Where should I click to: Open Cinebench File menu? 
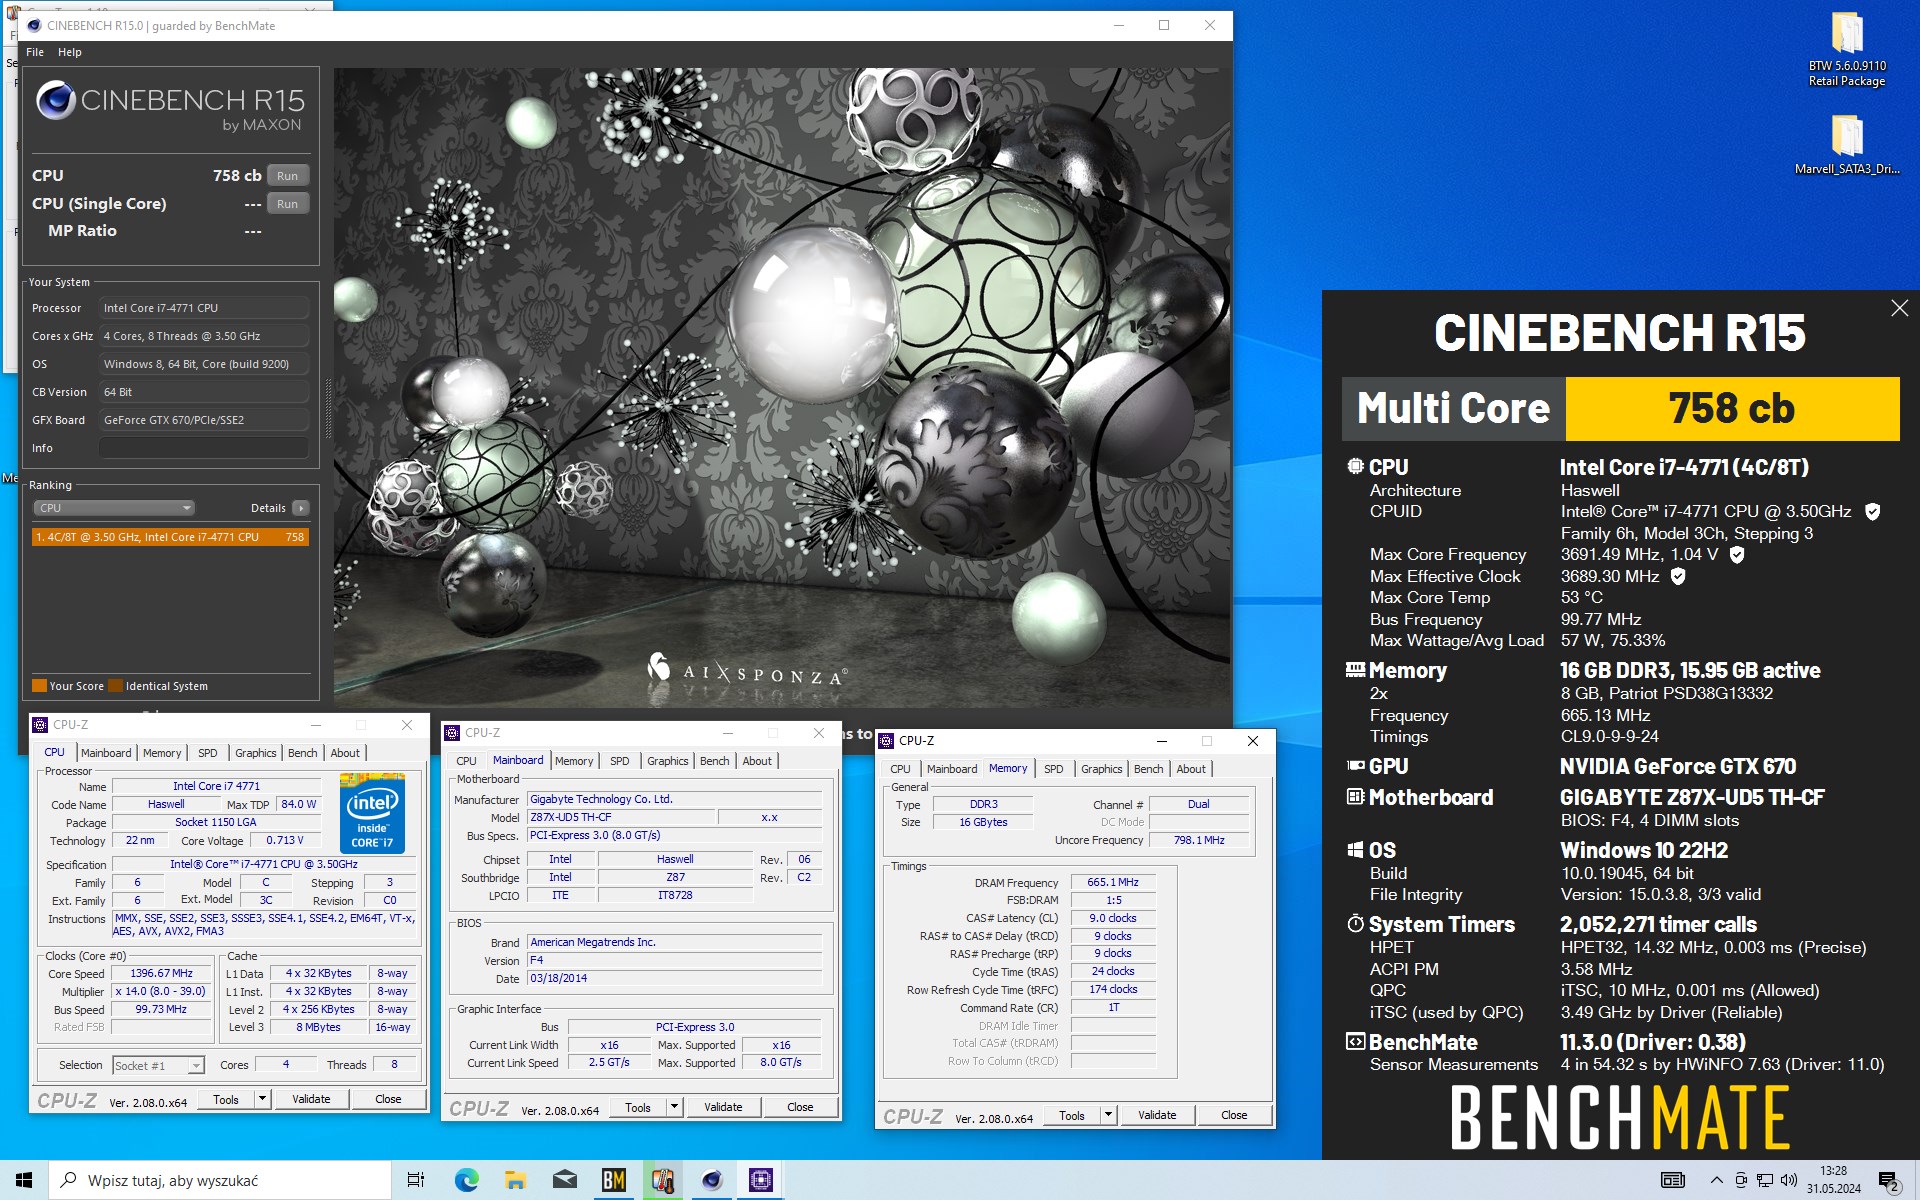35,52
